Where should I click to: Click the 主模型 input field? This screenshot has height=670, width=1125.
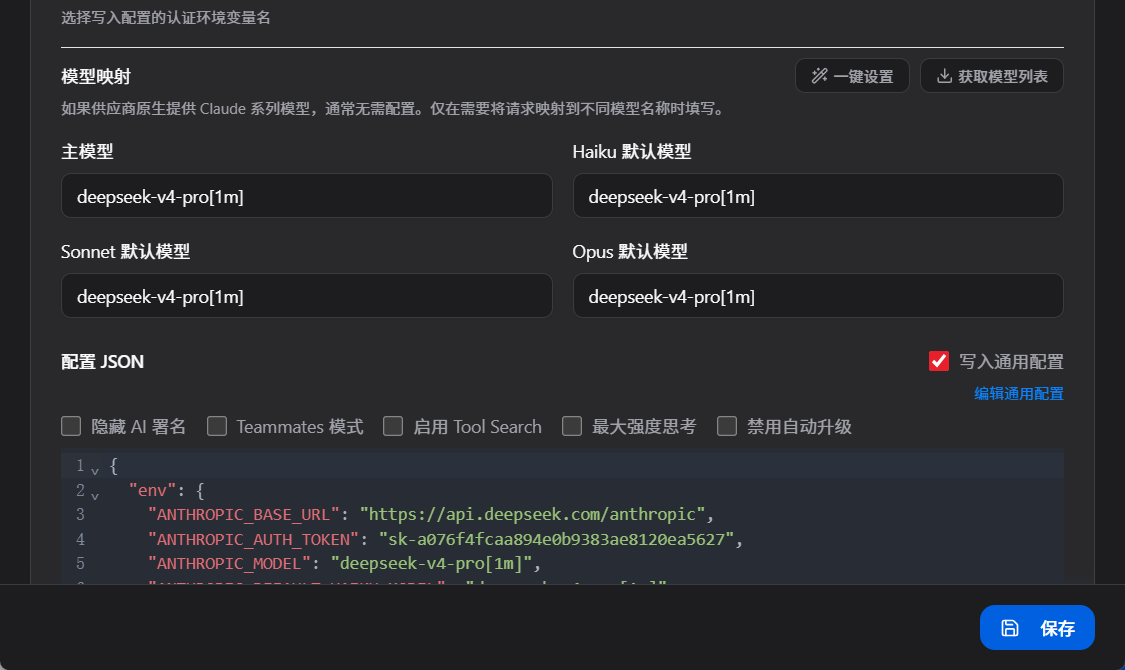(306, 196)
